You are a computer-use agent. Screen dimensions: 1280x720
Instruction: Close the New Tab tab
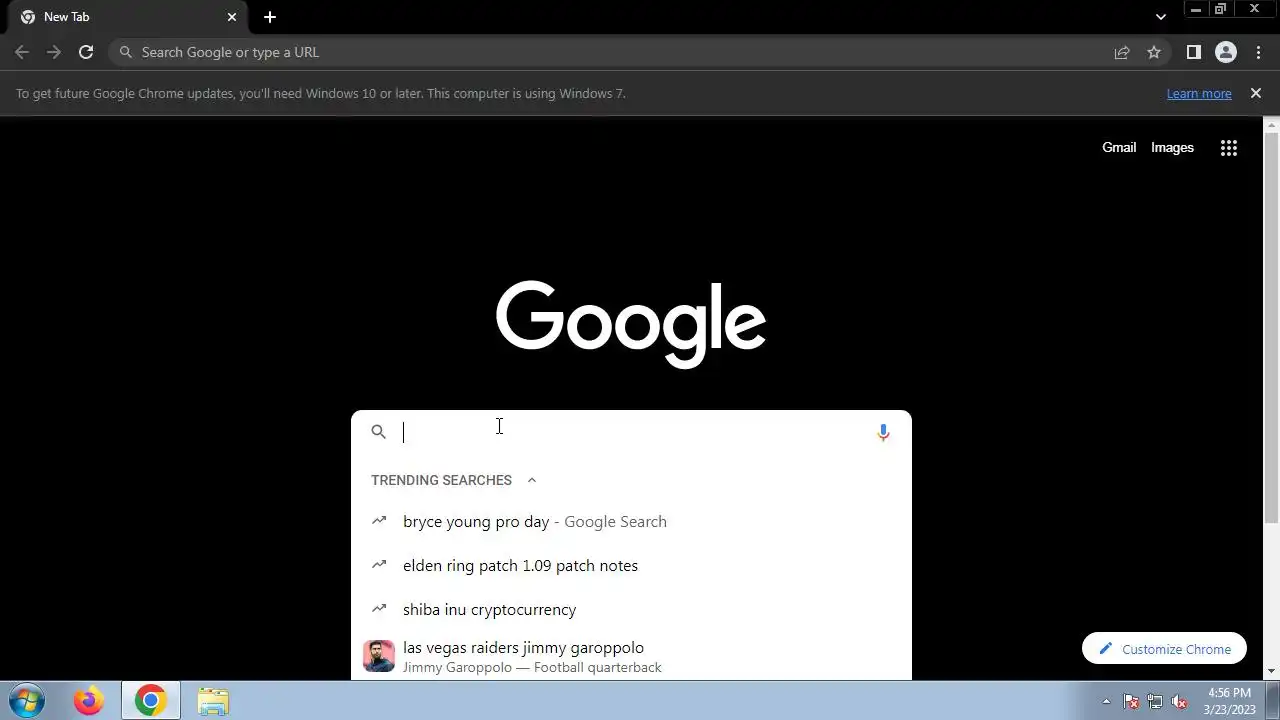coord(232,17)
